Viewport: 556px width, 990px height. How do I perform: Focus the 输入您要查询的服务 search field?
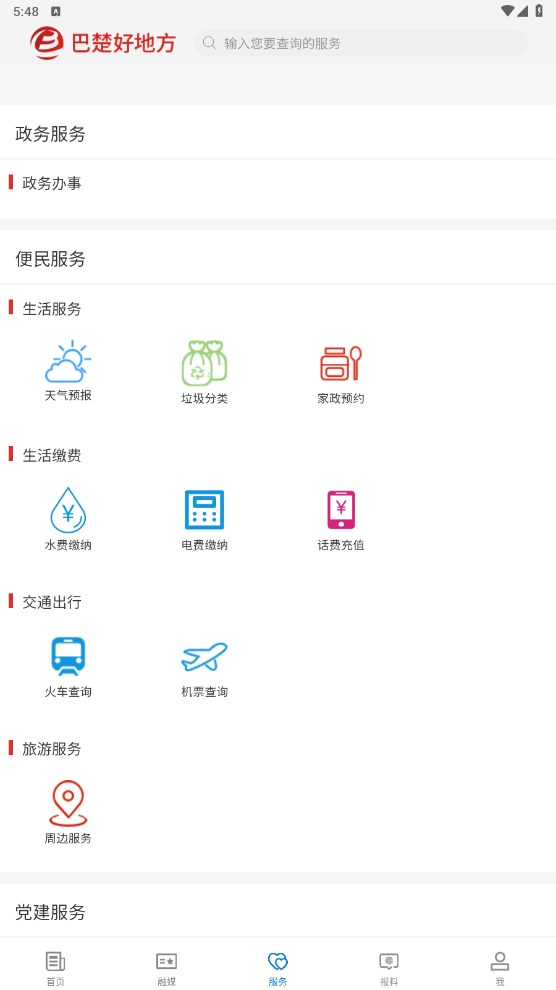[x=361, y=43]
